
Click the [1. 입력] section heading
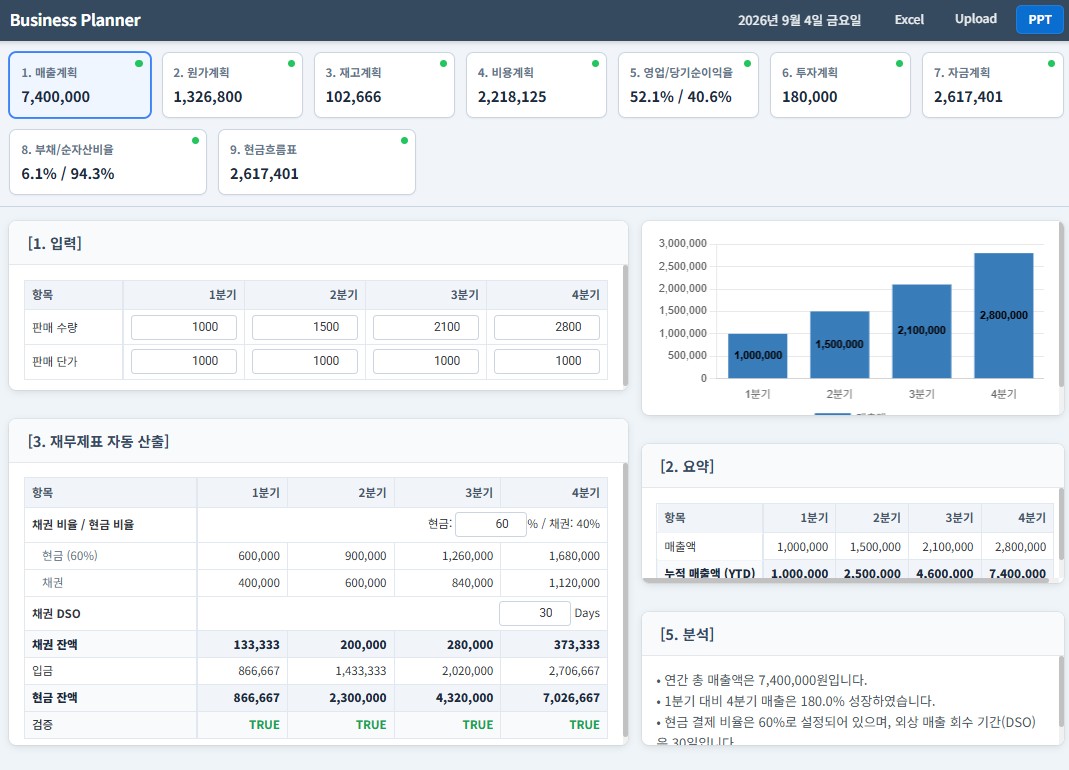pos(55,243)
